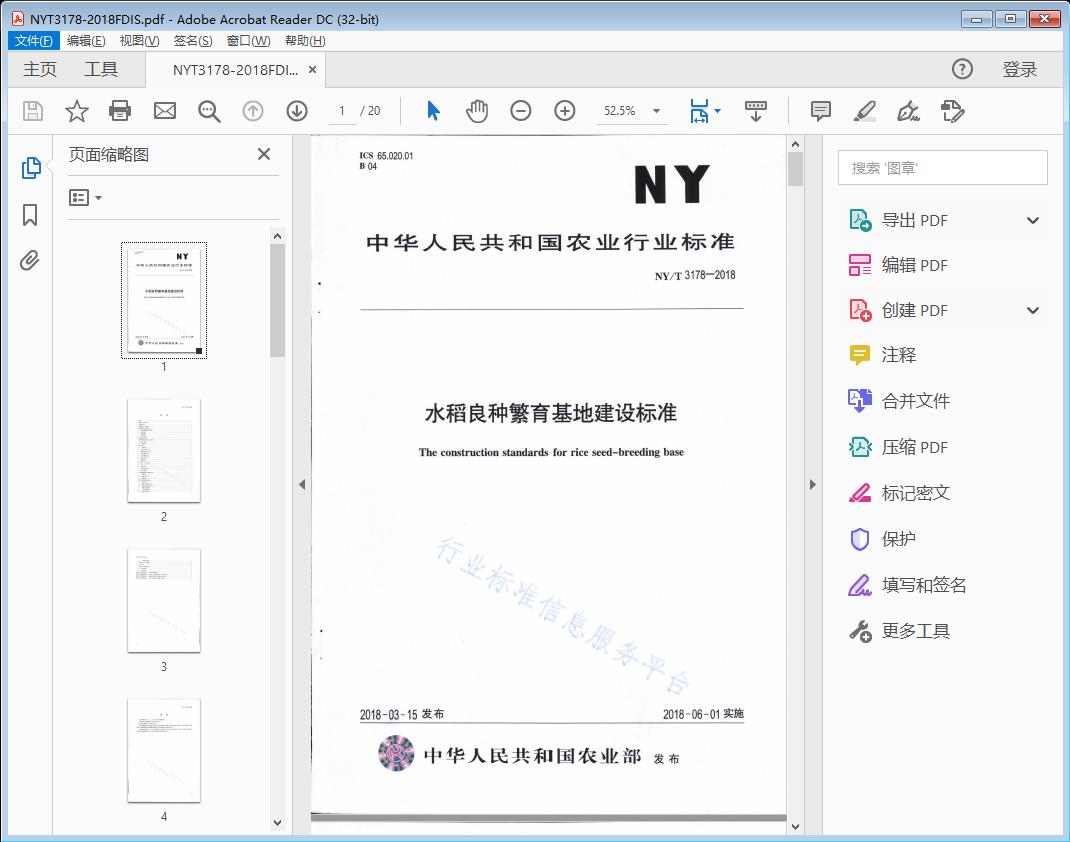Click the 登录 sign-in button

click(x=1019, y=69)
